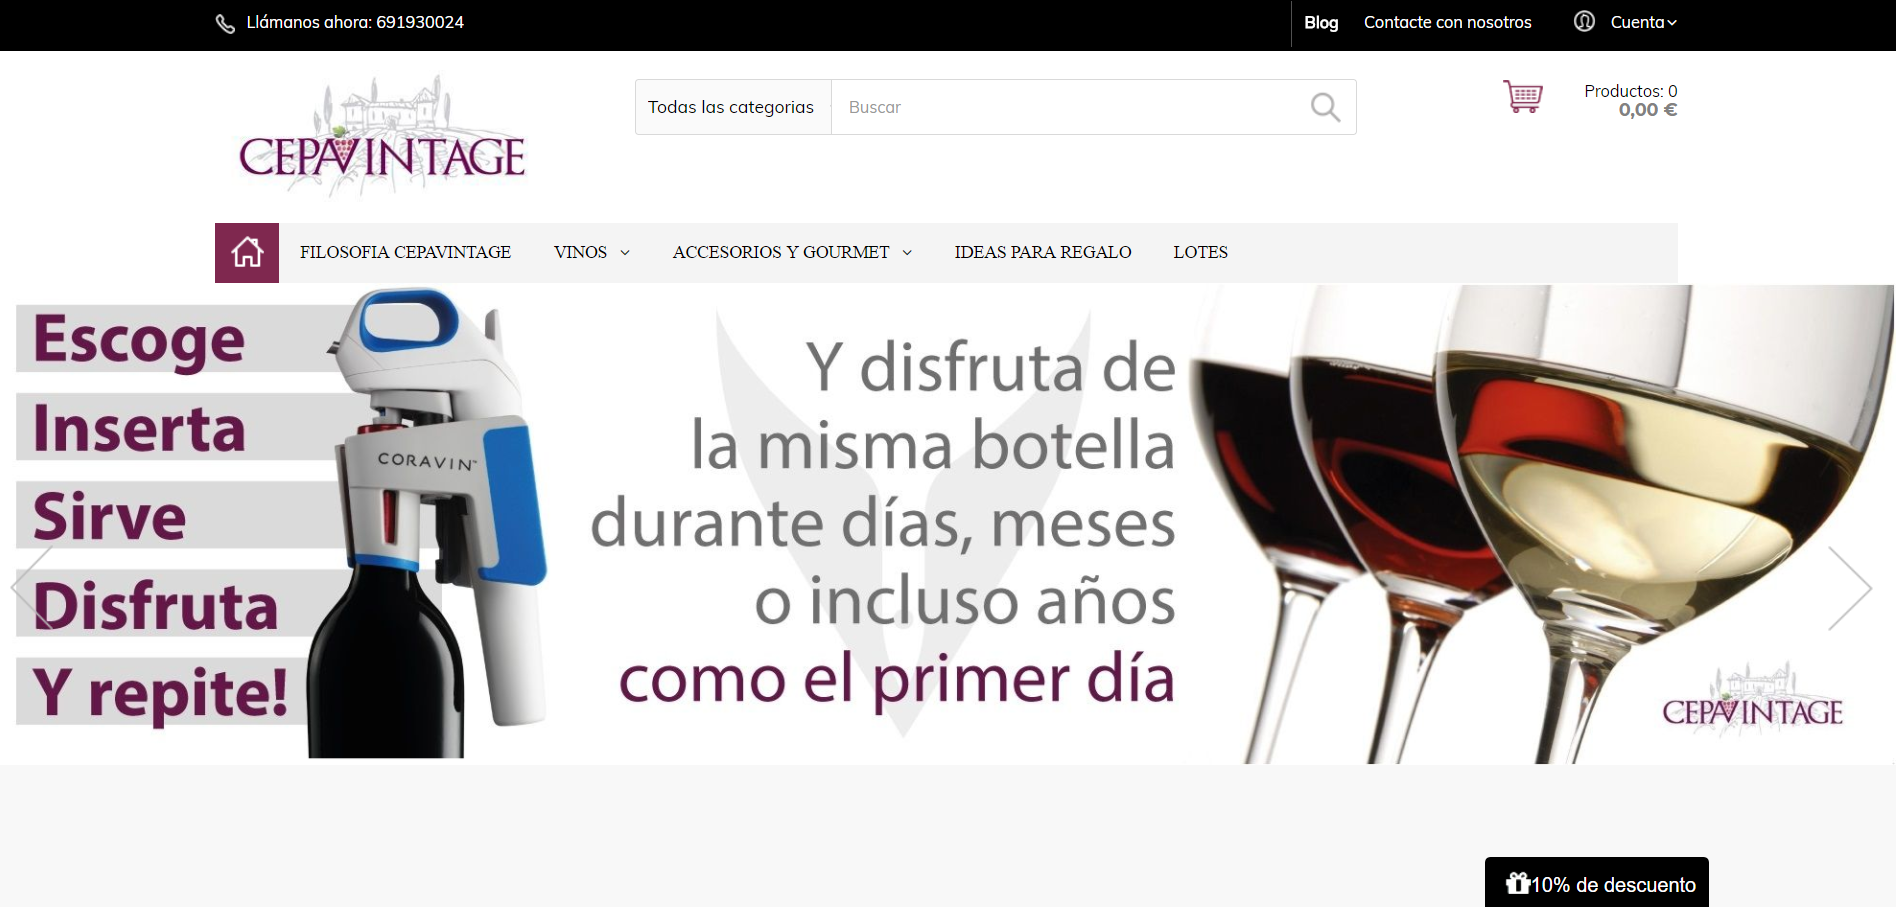Open ACCESORIOS Y GOURMET menu item
This screenshot has height=907, width=1896.
pos(780,252)
